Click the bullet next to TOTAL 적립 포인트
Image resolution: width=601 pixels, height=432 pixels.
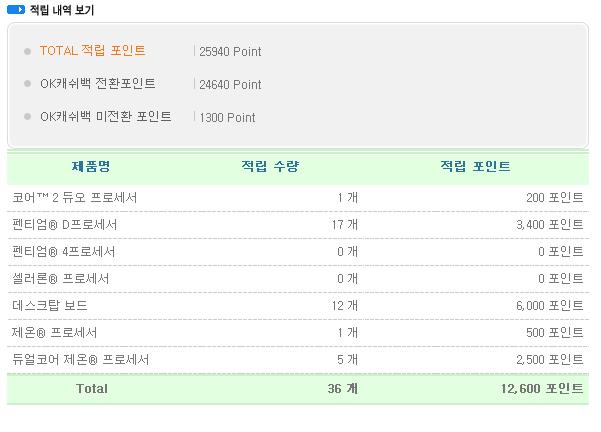[x=27, y=51]
